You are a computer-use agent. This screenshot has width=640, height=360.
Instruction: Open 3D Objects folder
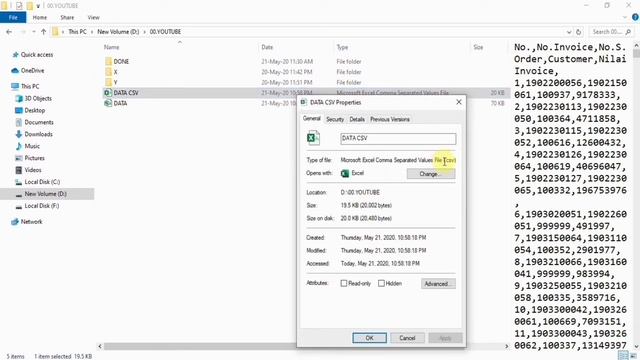point(38,98)
